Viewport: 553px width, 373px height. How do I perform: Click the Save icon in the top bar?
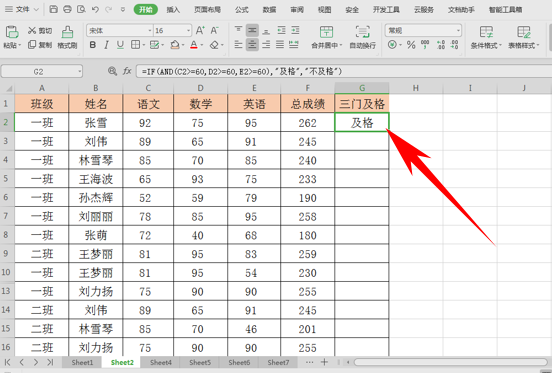(x=53, y=9)
